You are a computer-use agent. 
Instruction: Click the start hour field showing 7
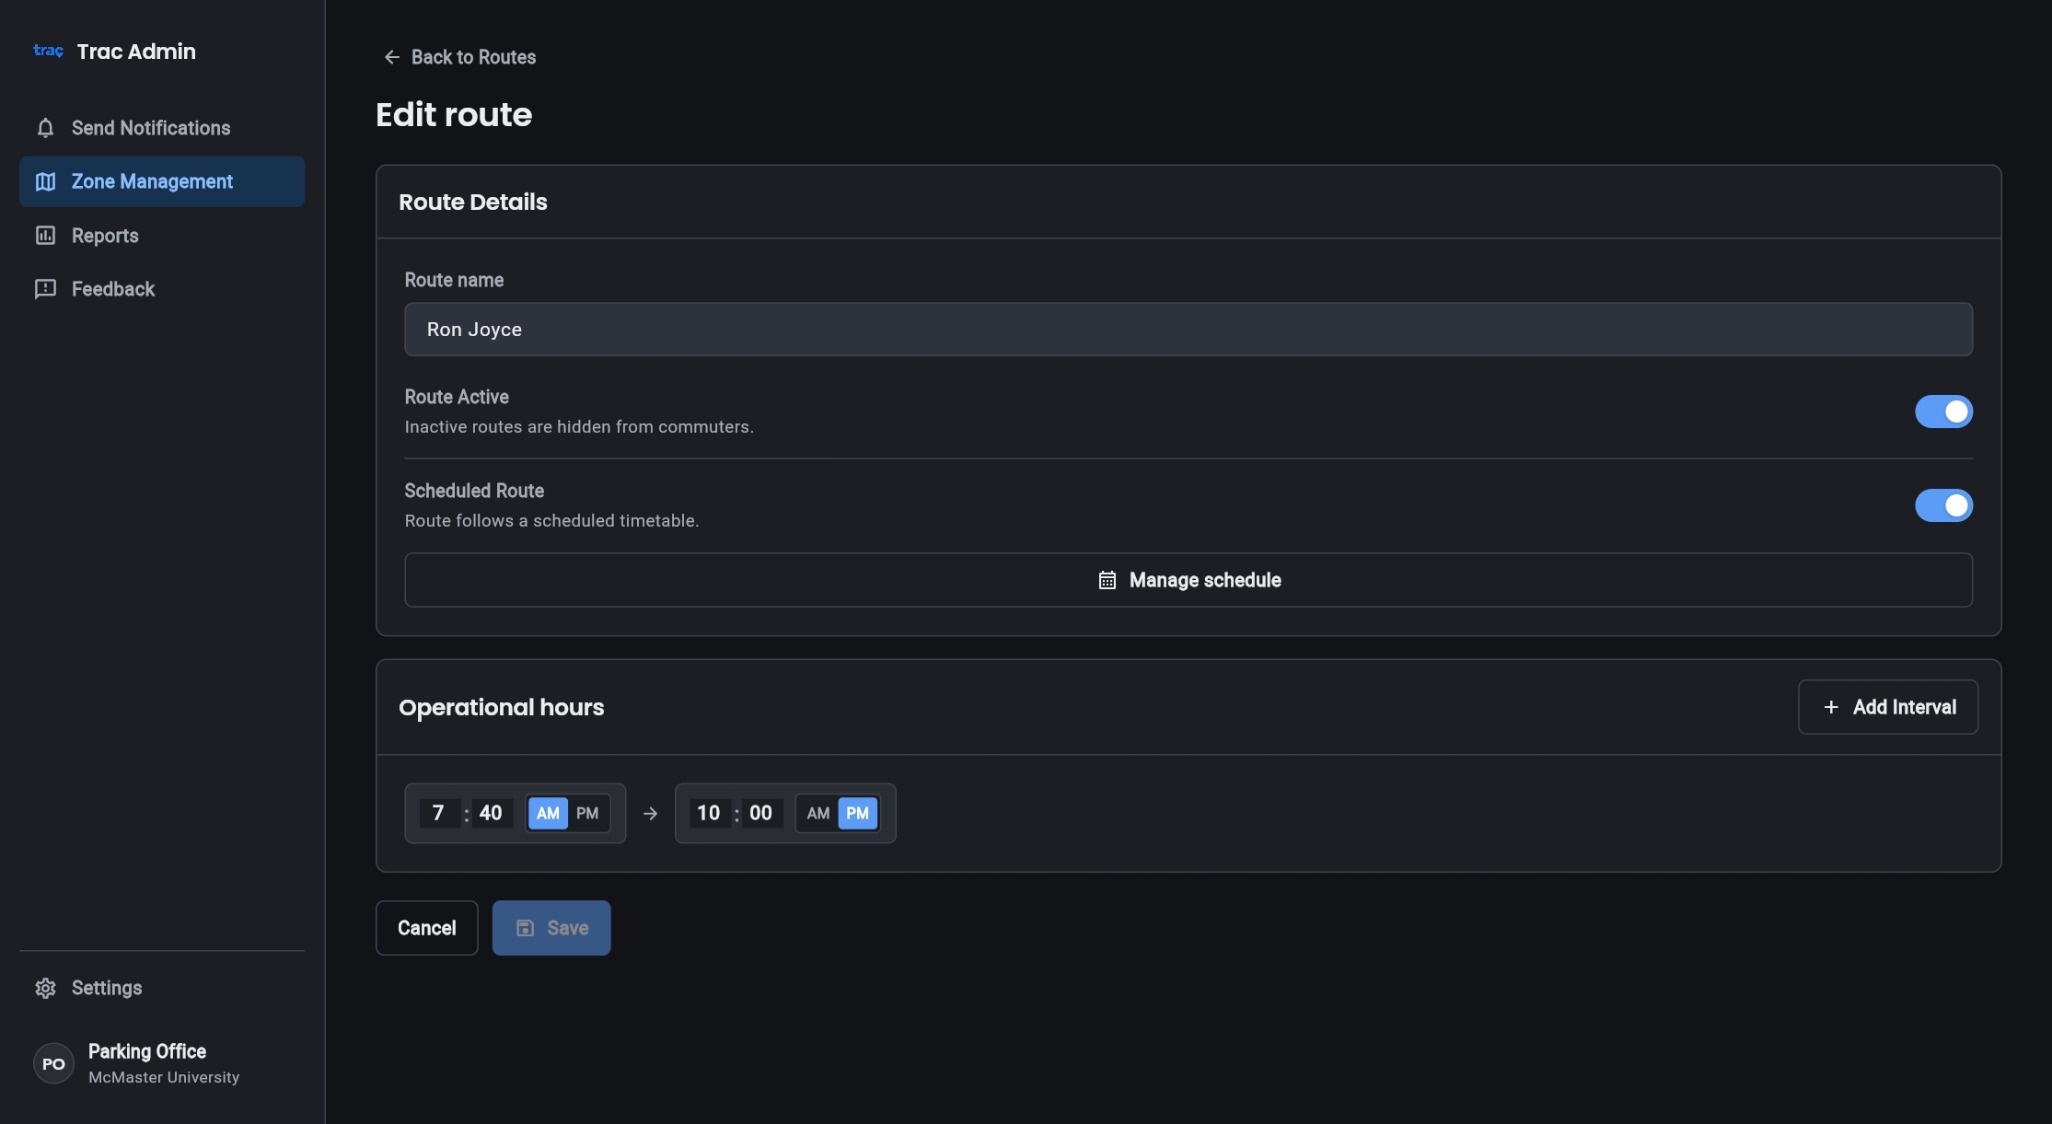click(x=438, y=813)
